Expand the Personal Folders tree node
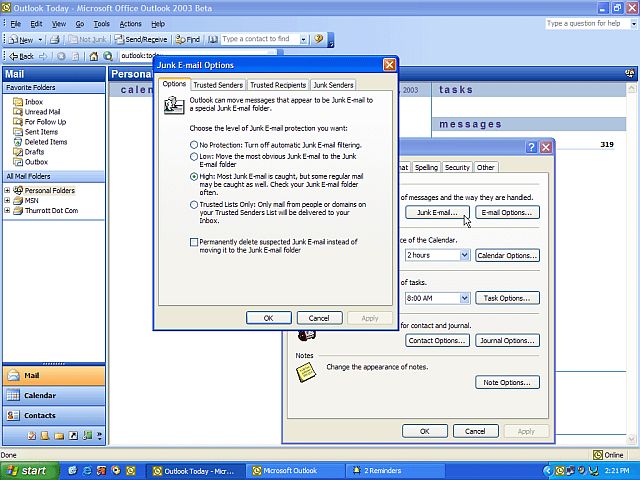The width and height of the screenshot is (640, 480). [x=7, y=191]
